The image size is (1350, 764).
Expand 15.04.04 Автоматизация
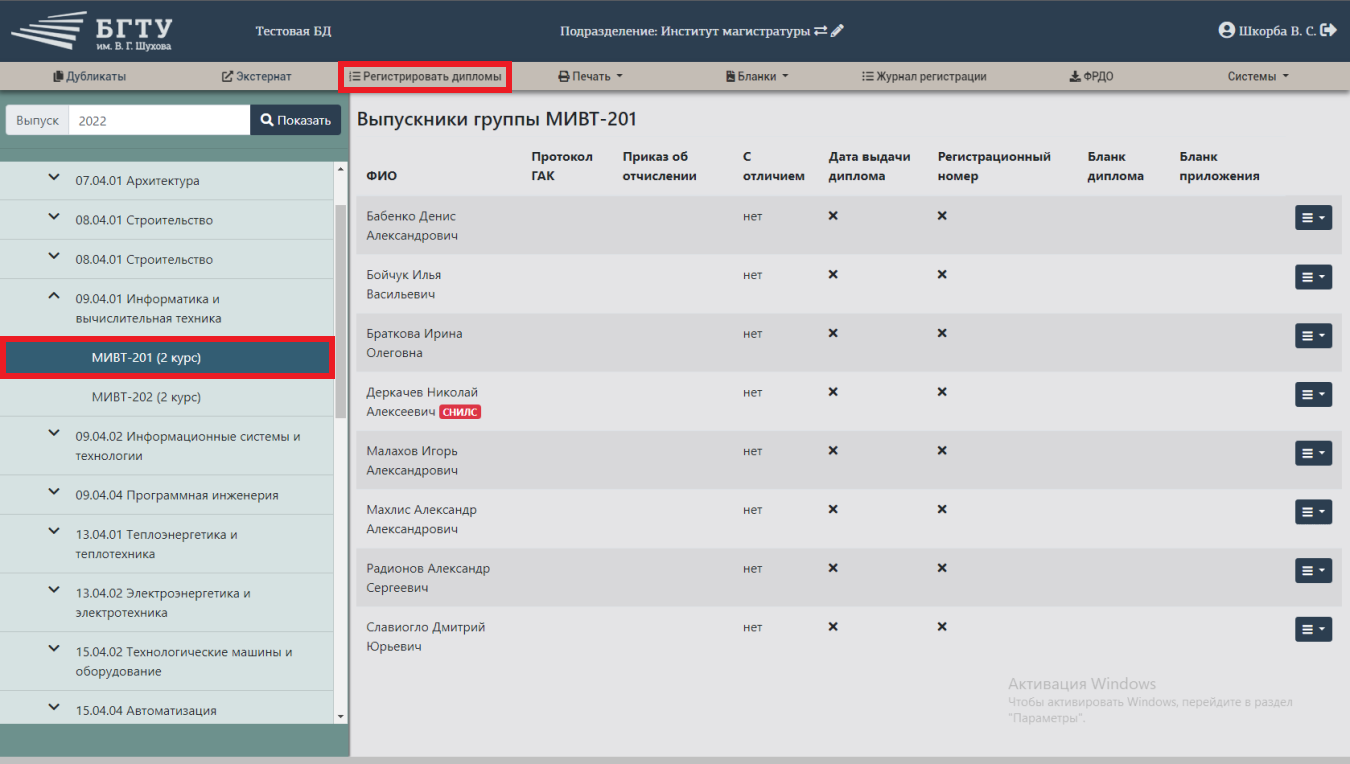pos(53,709)
